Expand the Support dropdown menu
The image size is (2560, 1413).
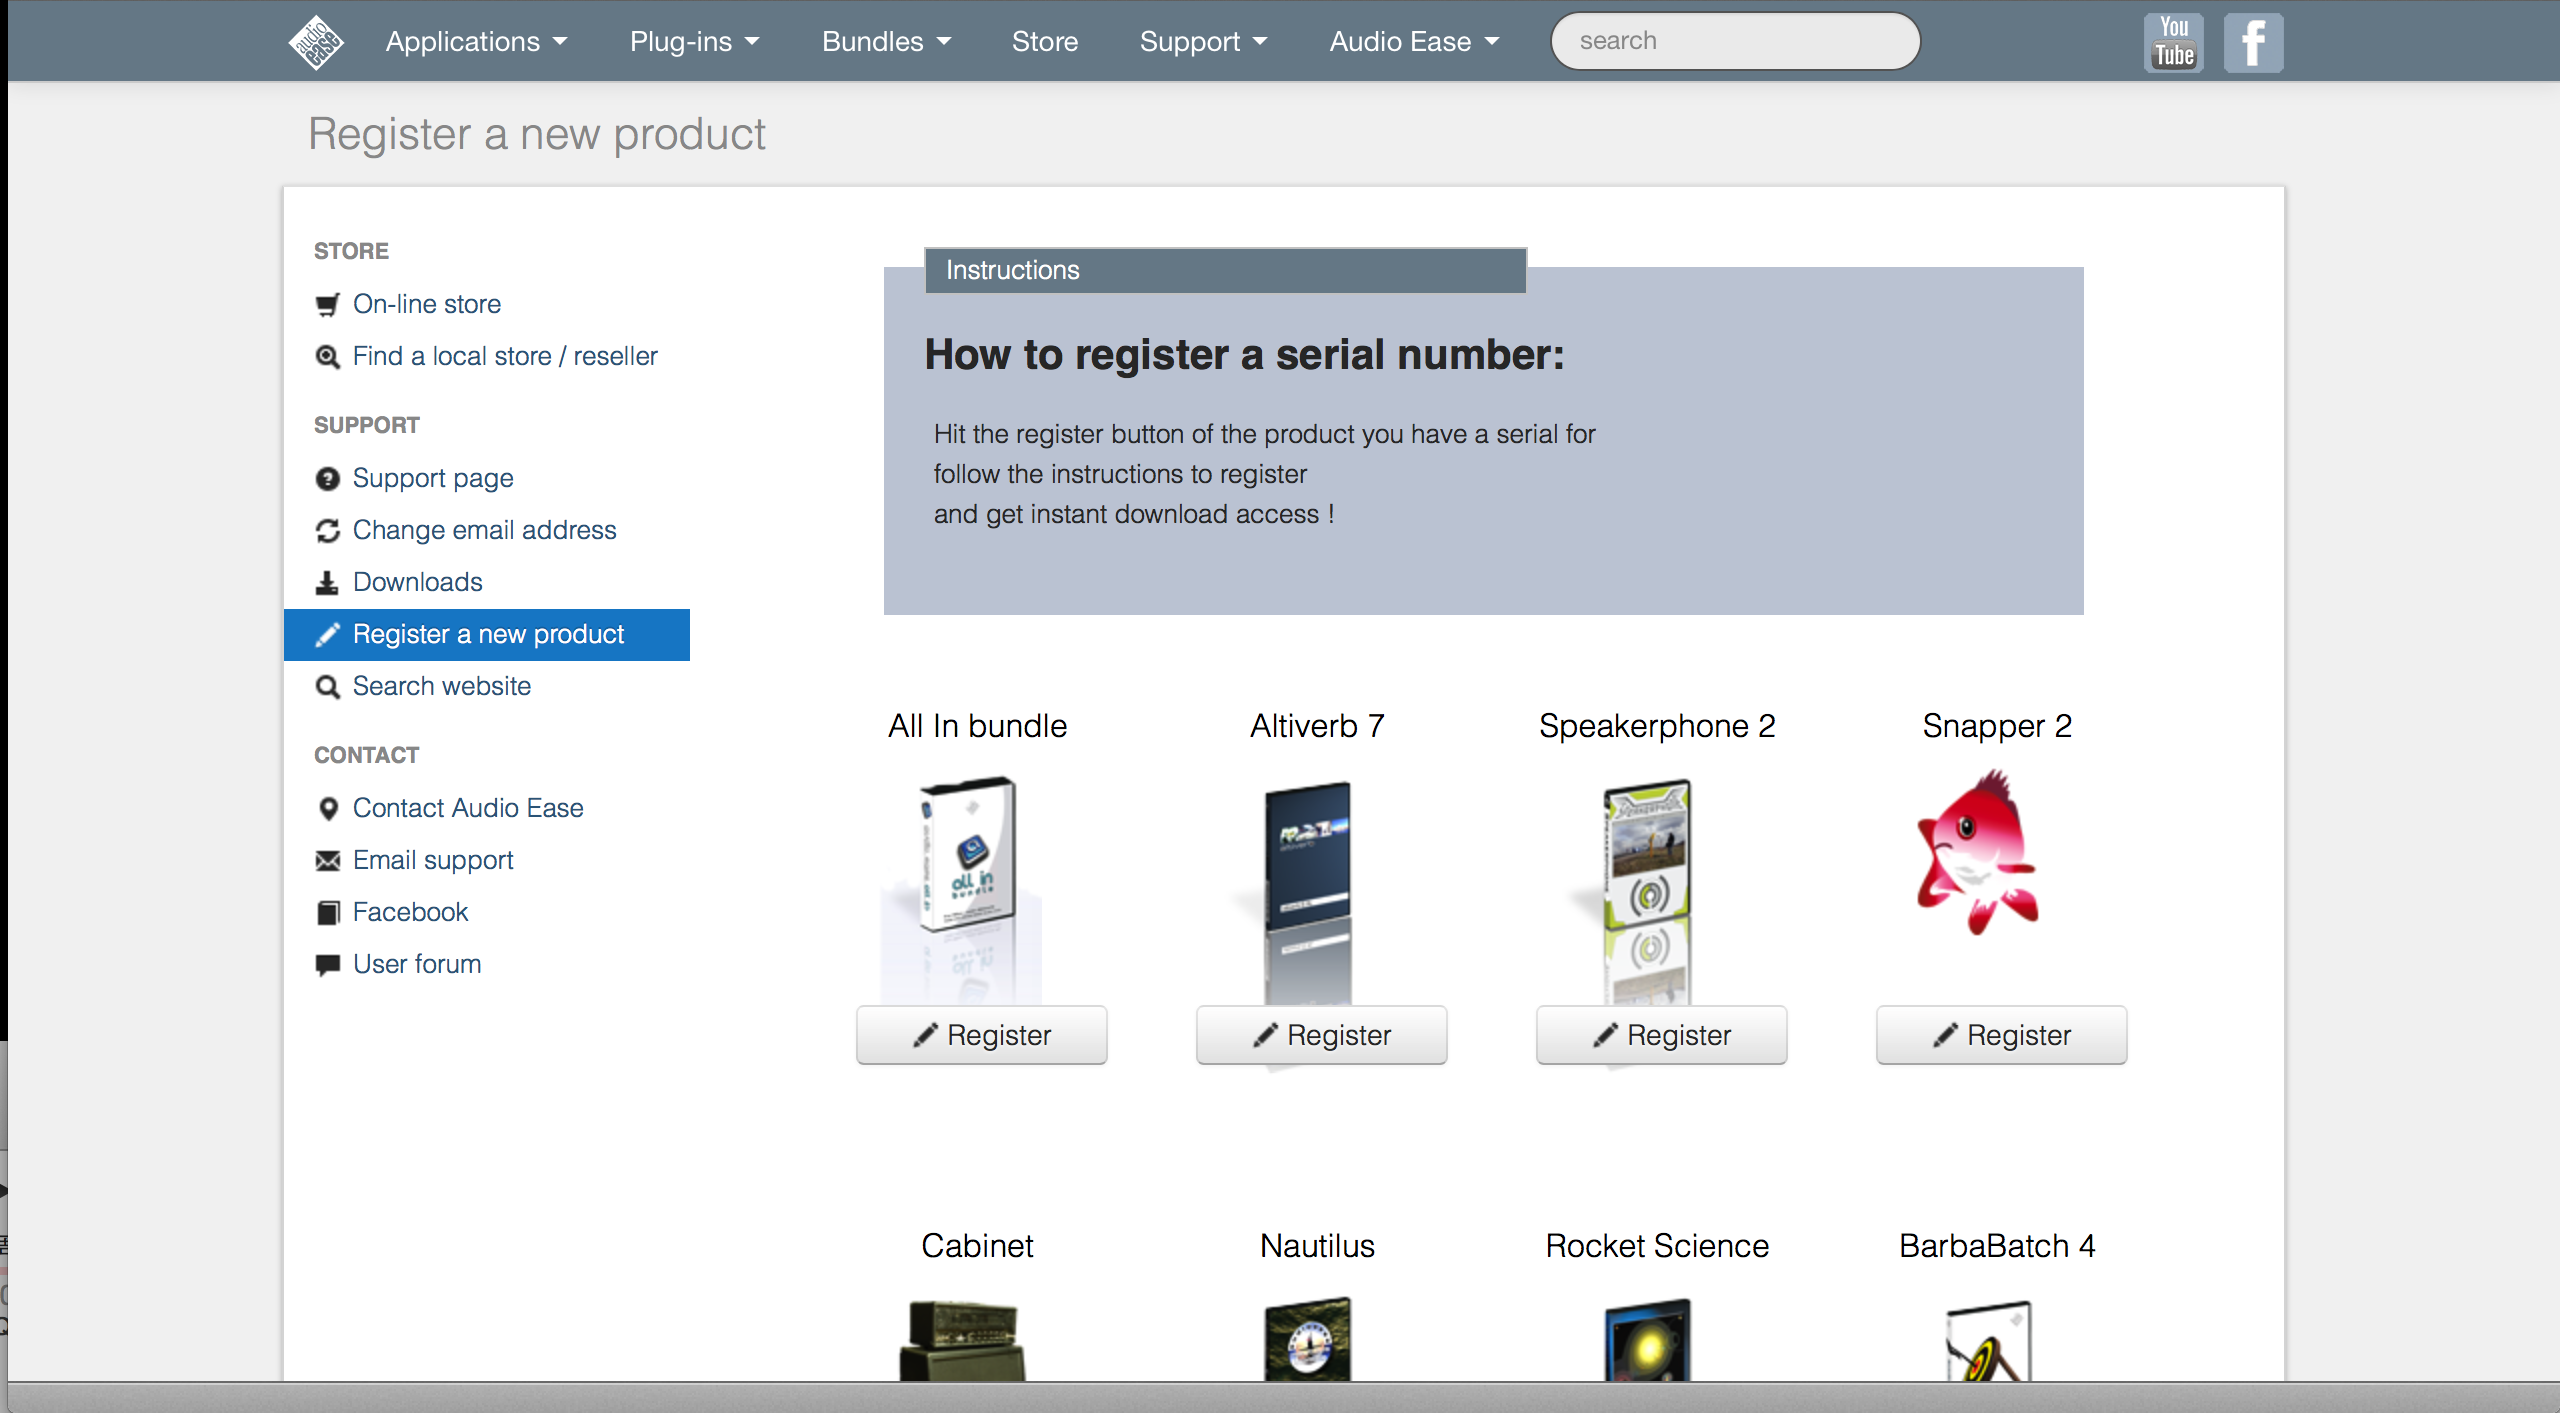(x=1204, y=42)
